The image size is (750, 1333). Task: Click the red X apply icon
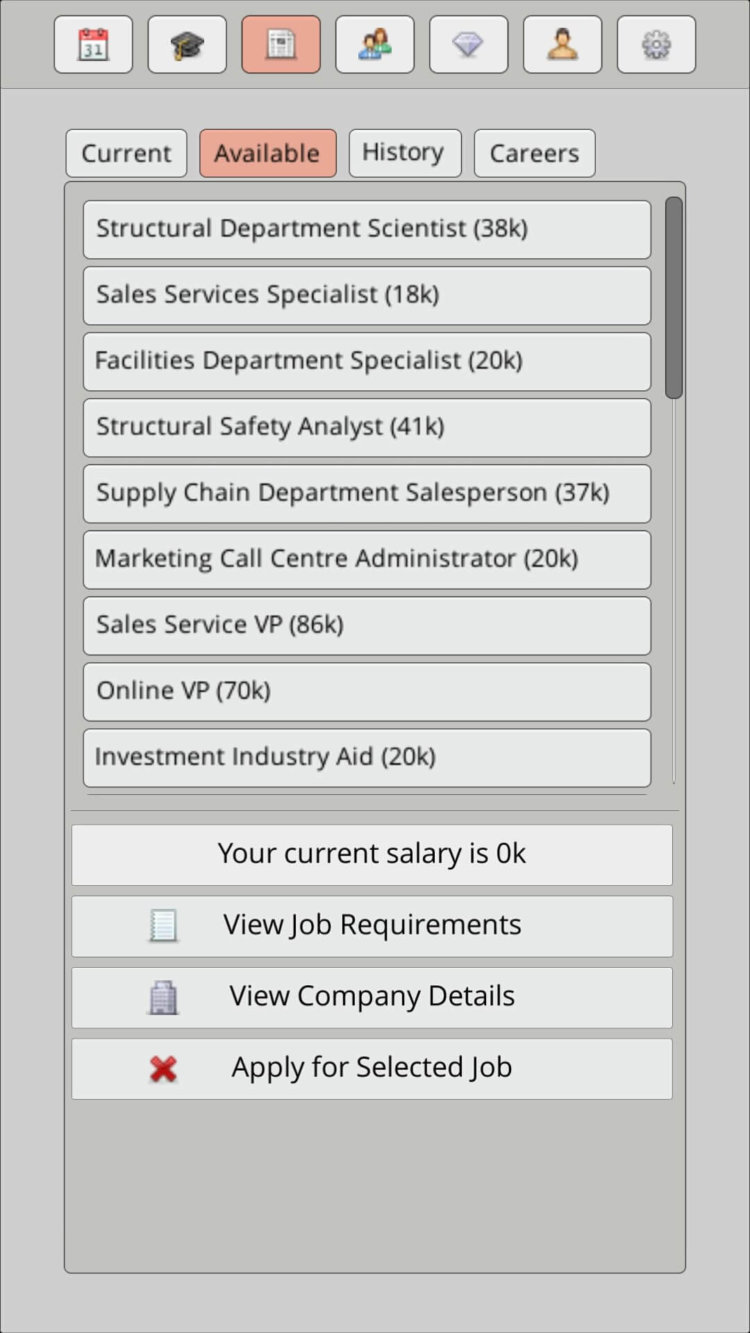point(163,1069)
